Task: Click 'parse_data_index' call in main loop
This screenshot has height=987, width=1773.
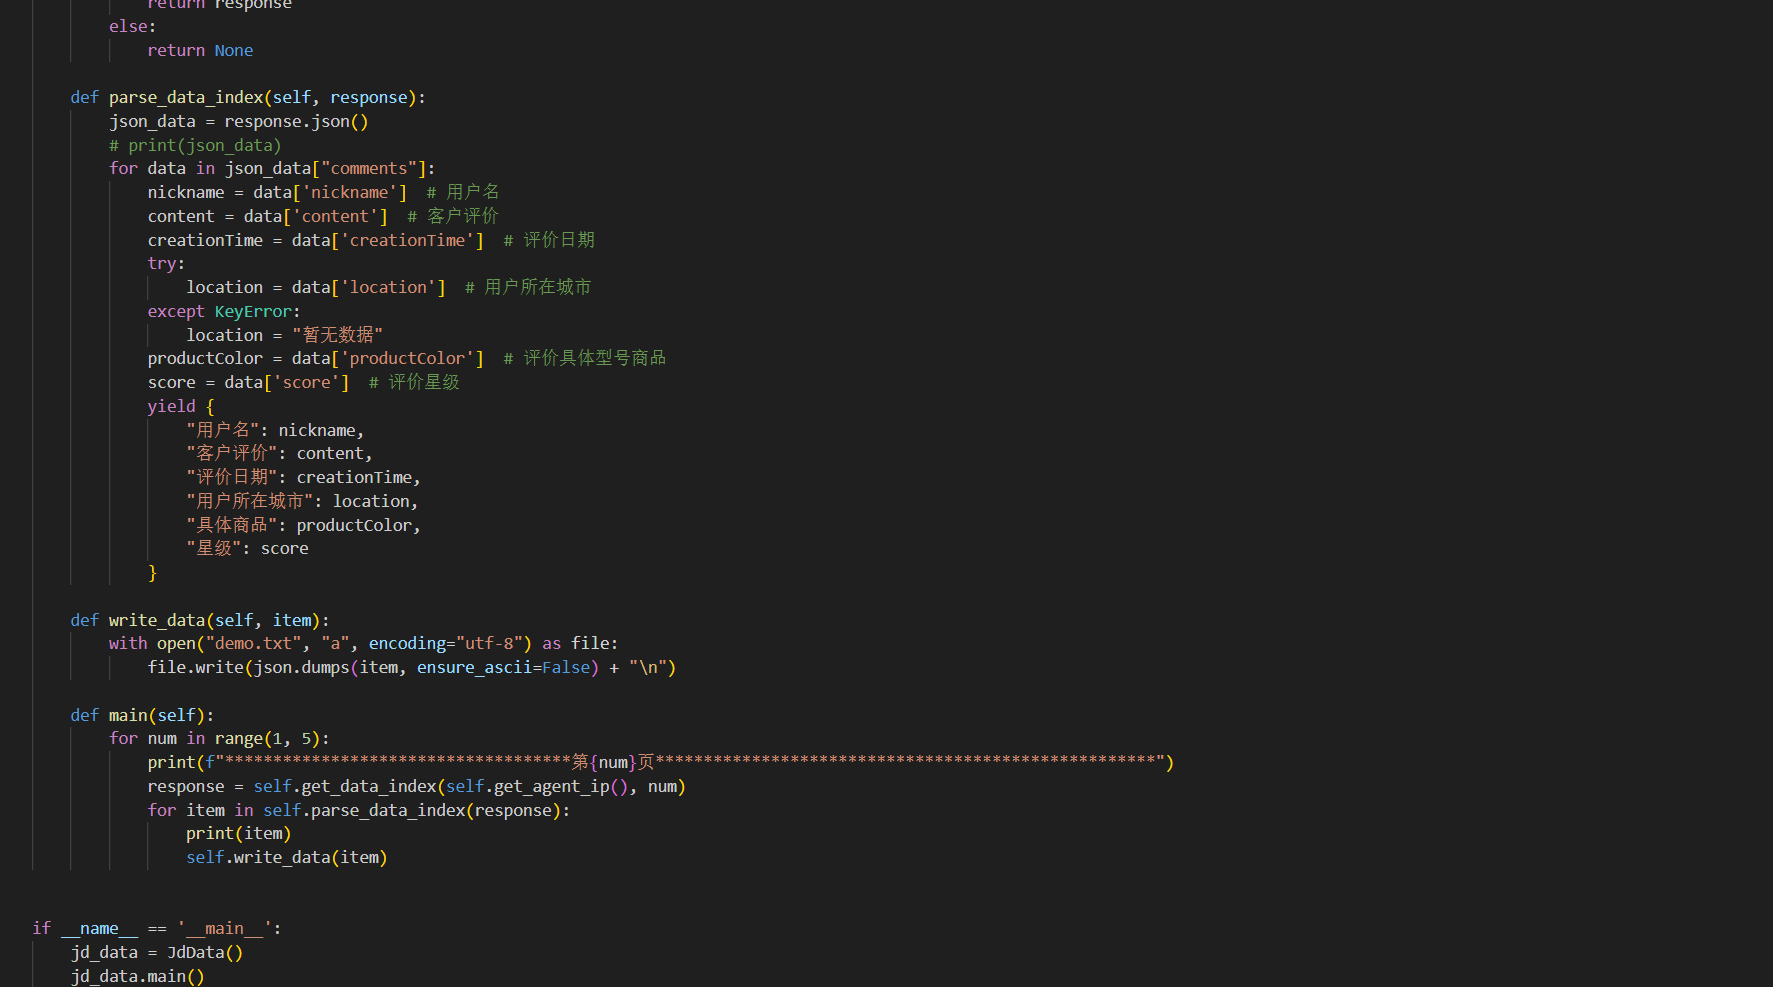Action: click(388, 810)
